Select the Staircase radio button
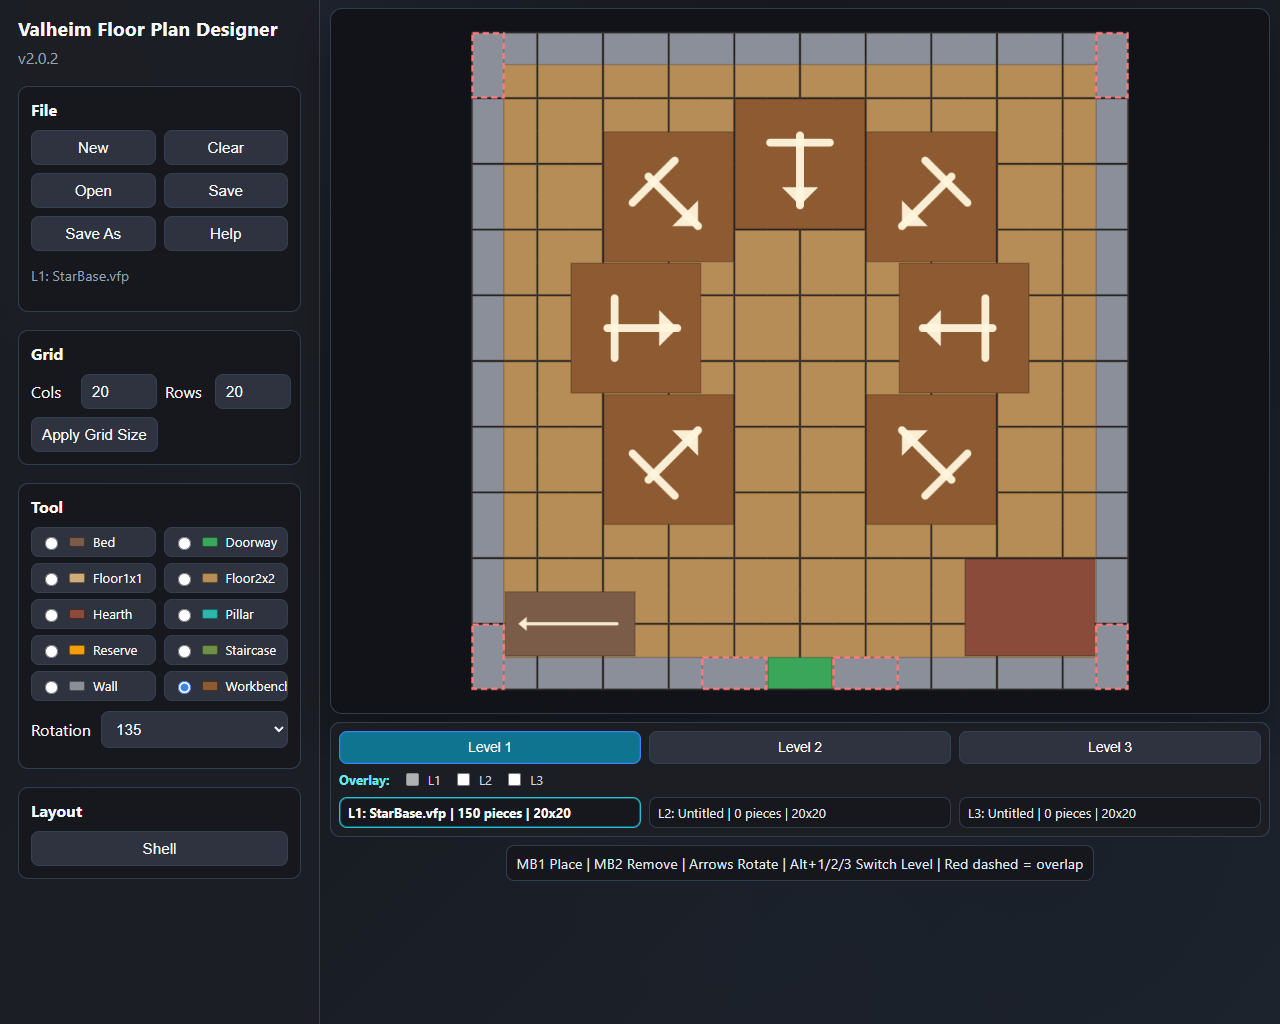1280x1024 pixels. click(184, 651)
